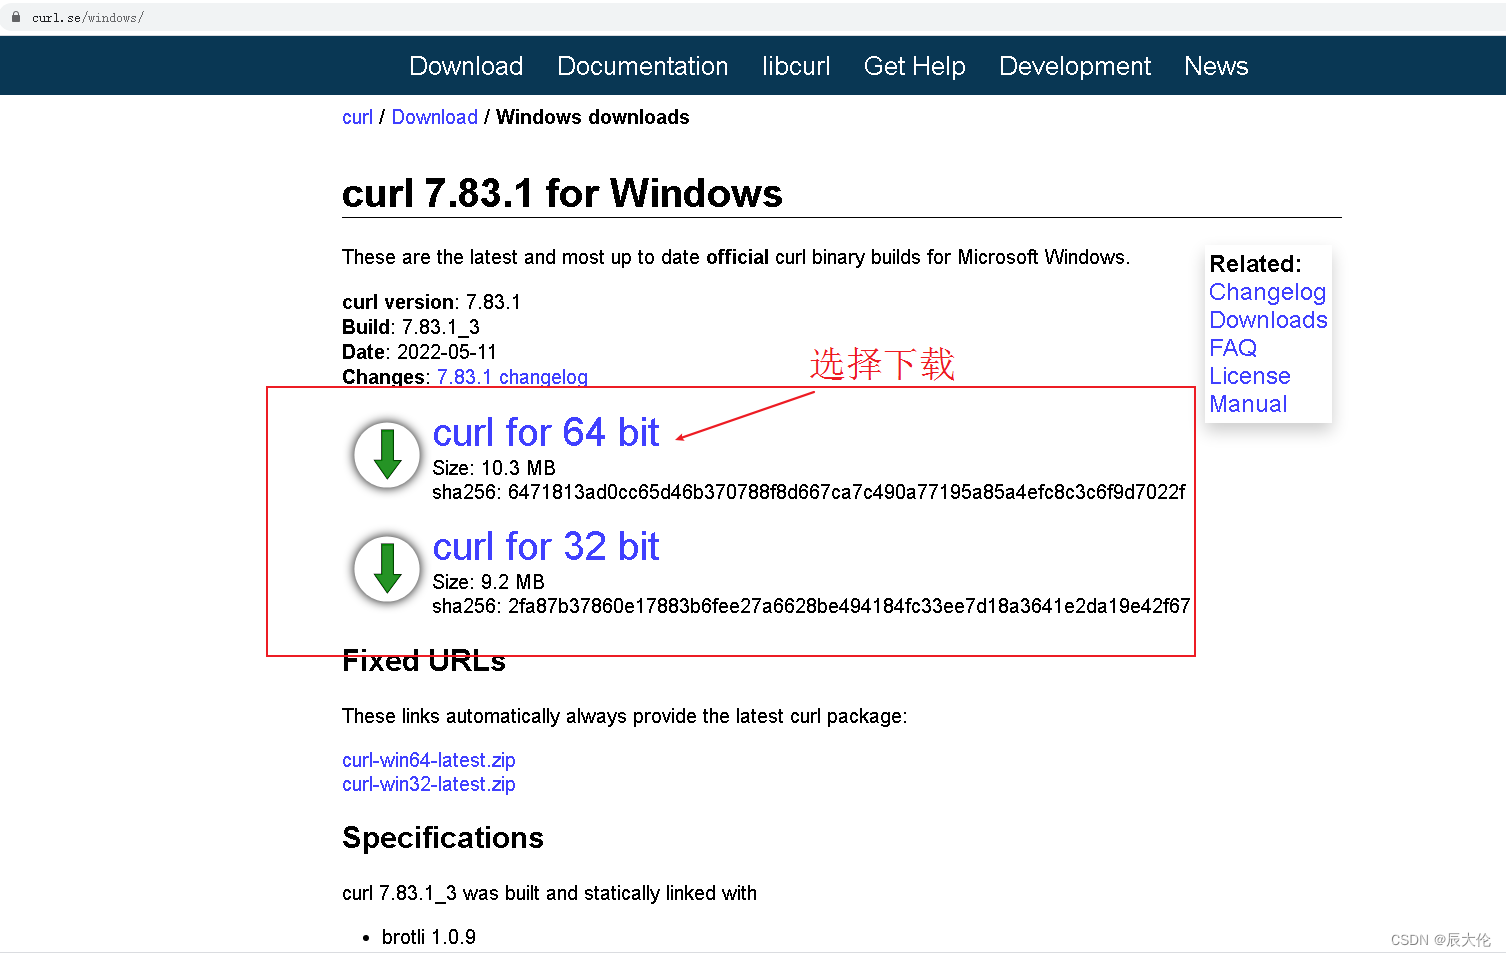The width and height of the screenshot is (1506, 956).
Task: Open Downloads in Related box
Action: pos(1268,320)
